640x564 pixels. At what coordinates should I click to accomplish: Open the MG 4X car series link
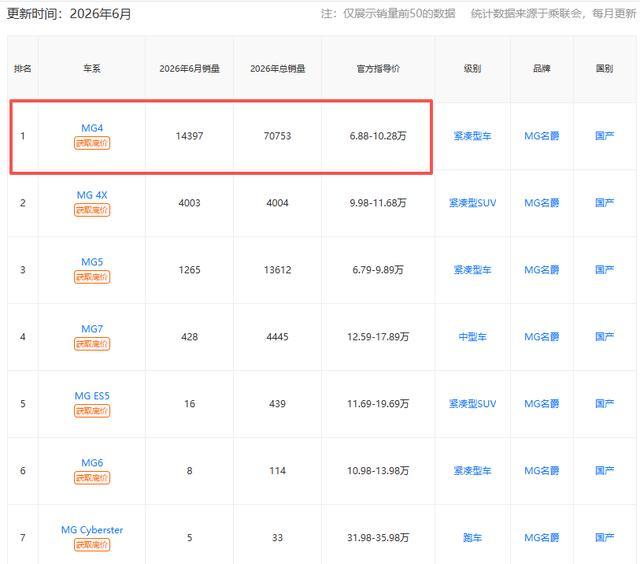(92, 195)
